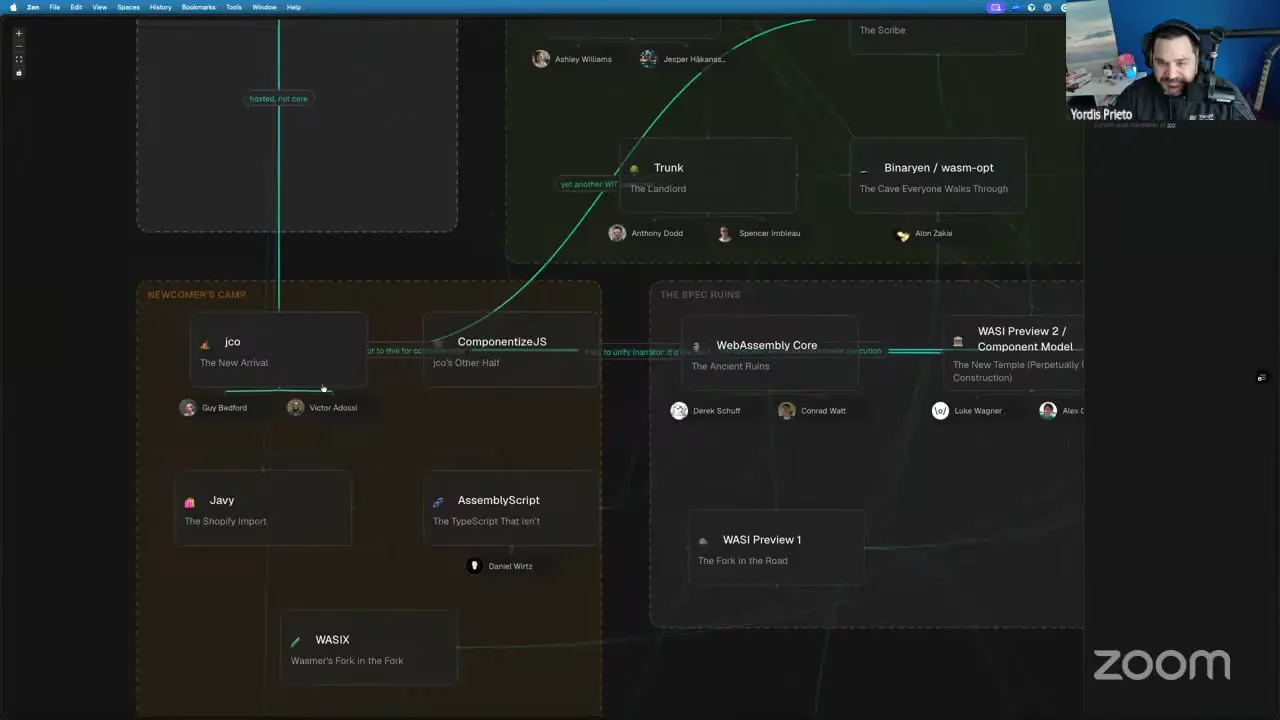Open the Help menu

point(294,7)
